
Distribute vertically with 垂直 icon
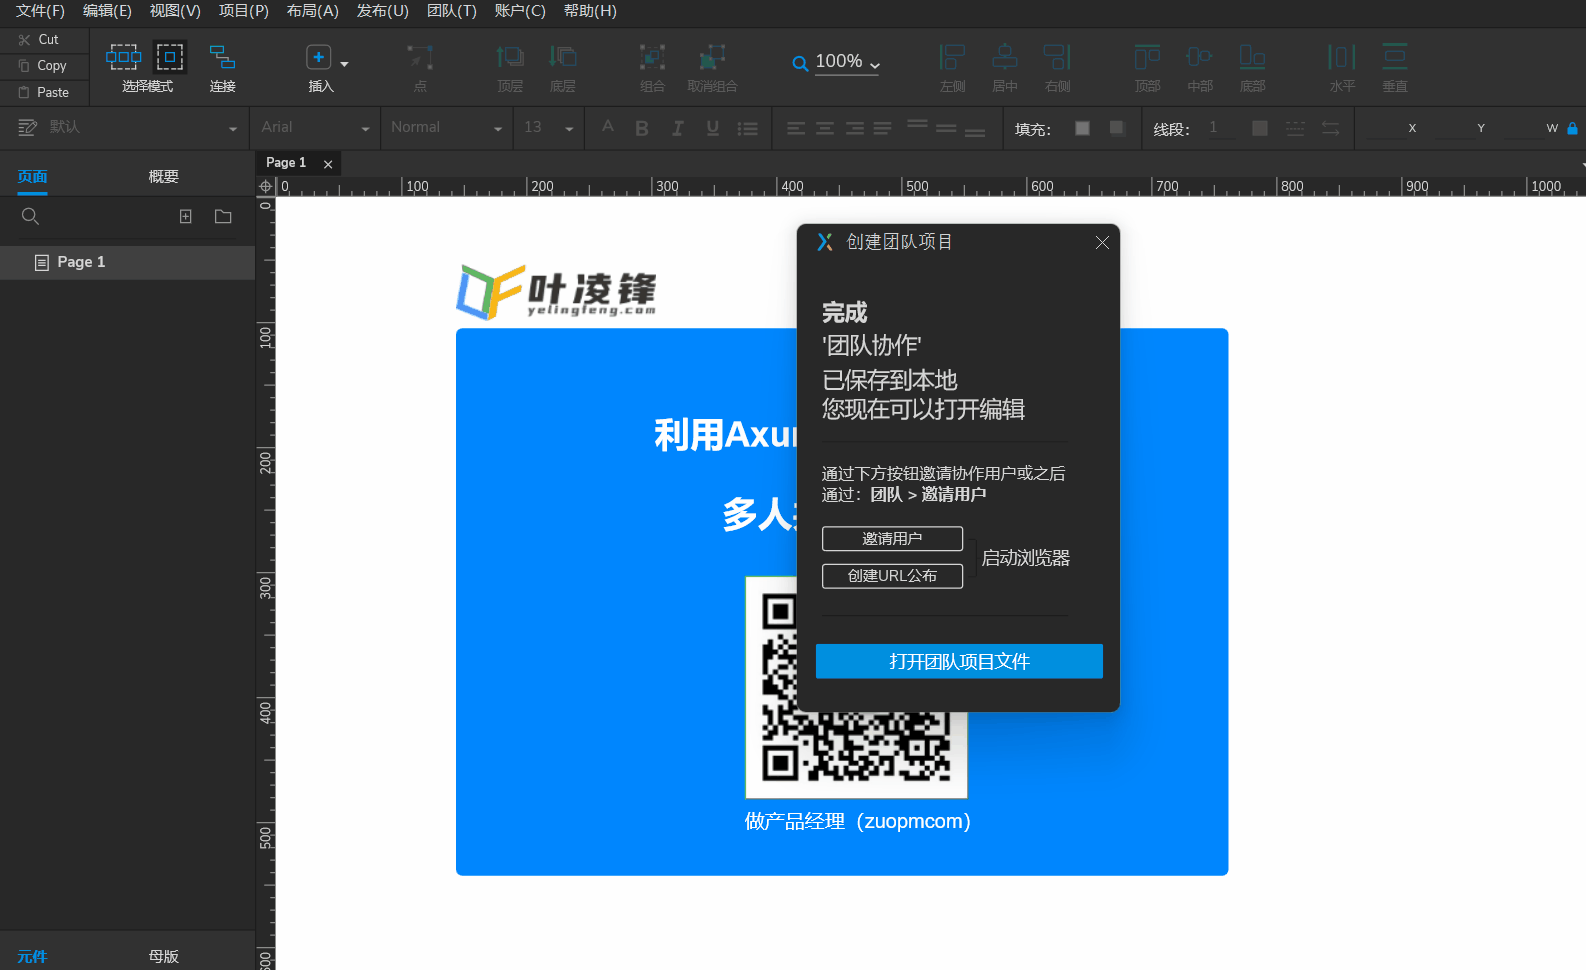[1394, 57]
